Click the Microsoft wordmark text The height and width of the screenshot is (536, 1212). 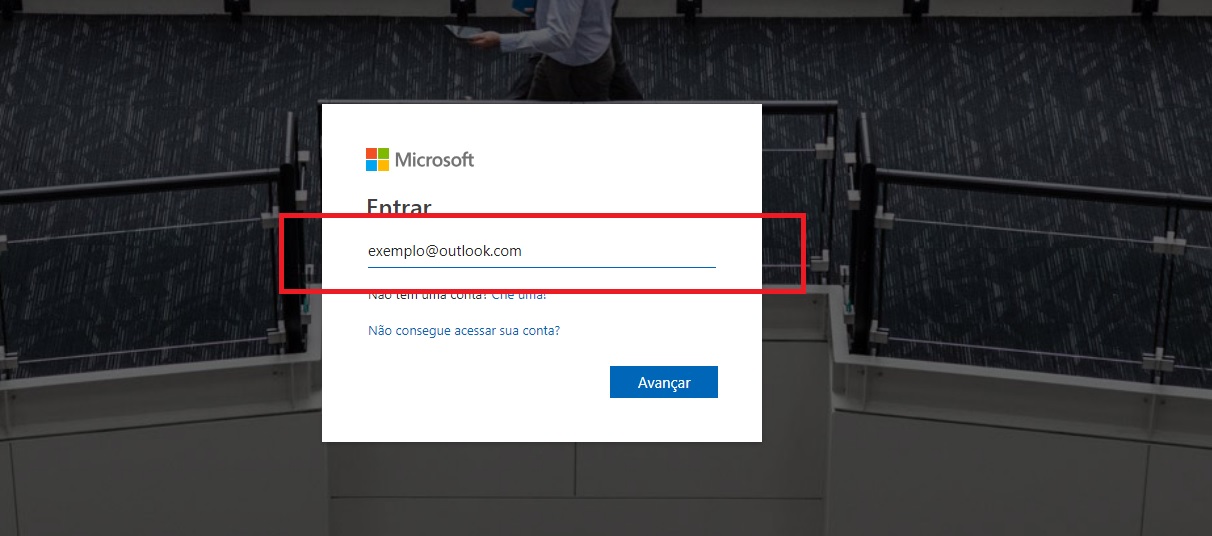(x=434, y=159)
